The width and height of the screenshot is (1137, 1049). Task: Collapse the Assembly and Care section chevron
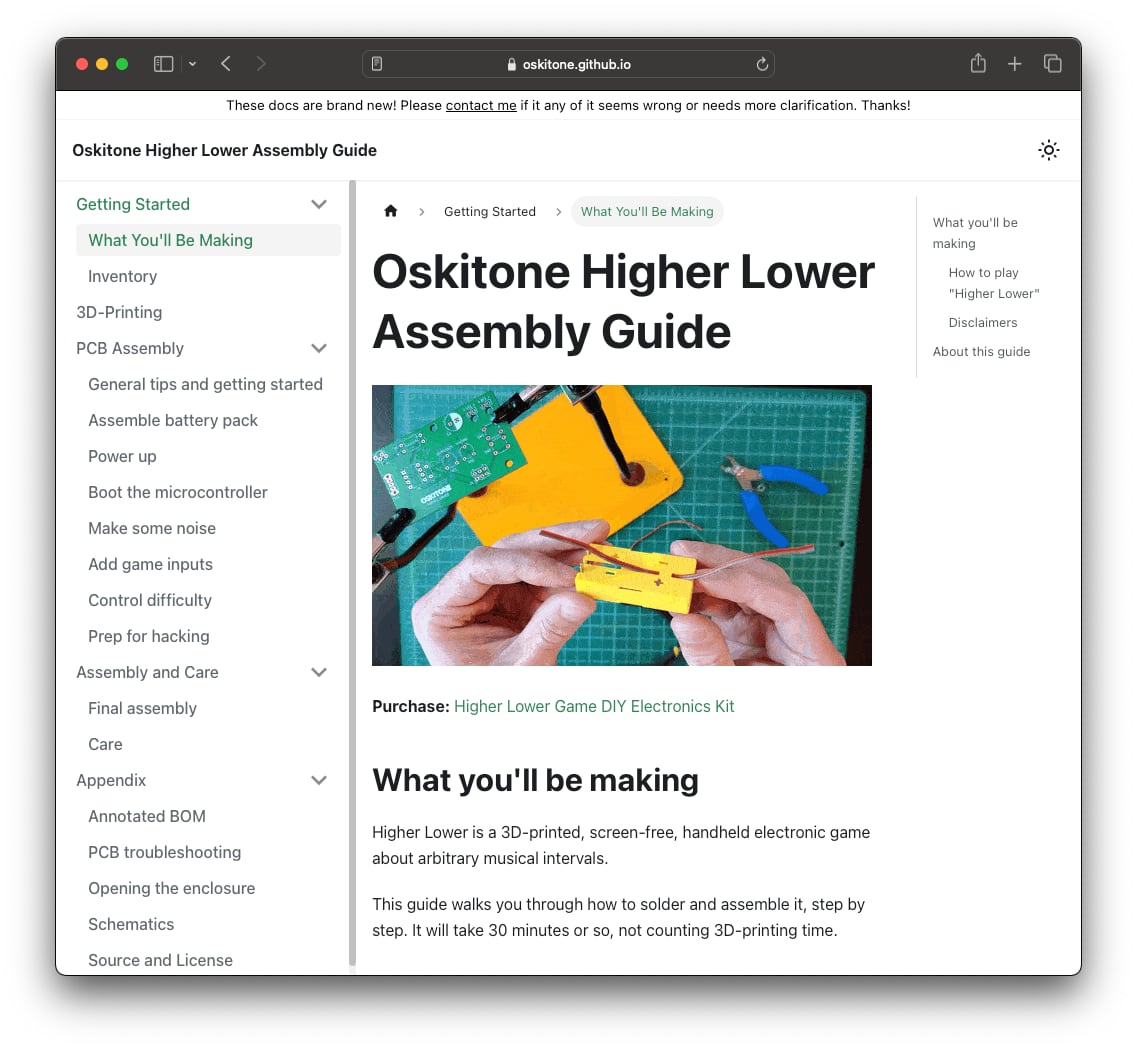pos(319,673)
